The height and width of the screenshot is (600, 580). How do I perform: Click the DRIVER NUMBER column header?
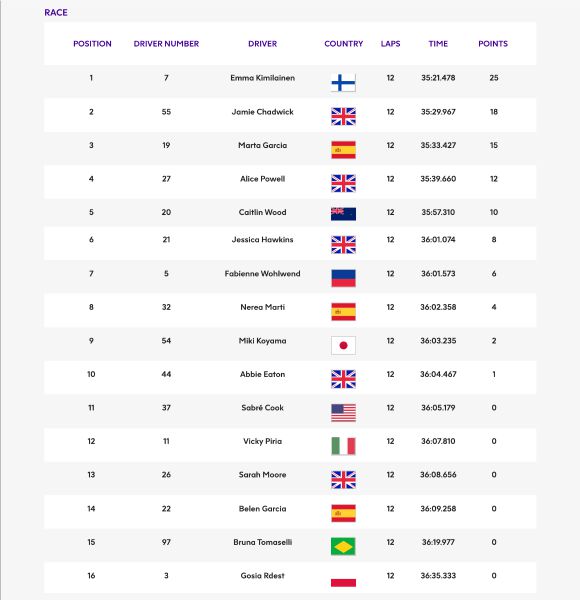pyautogui.click(x=166, y=44)
